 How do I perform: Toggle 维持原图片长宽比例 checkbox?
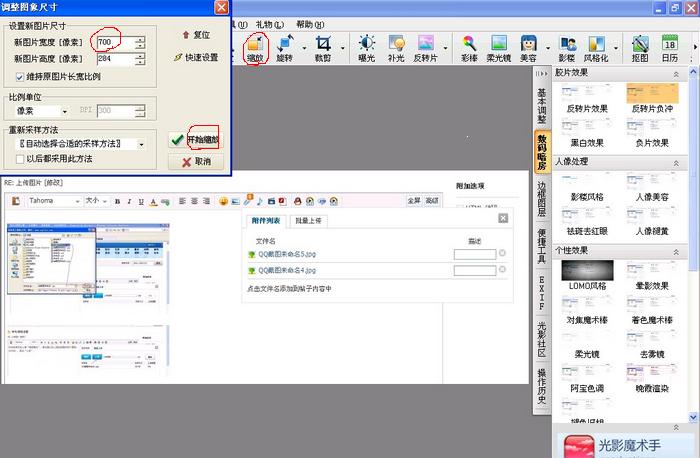coord(21,77)
